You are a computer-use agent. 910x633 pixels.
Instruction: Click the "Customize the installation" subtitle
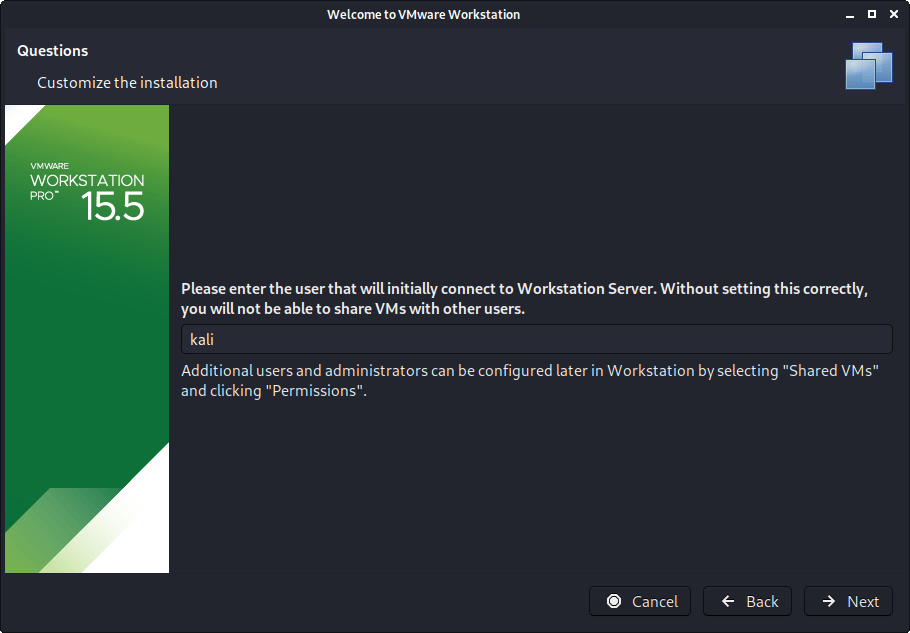click(x=127, y=82)
